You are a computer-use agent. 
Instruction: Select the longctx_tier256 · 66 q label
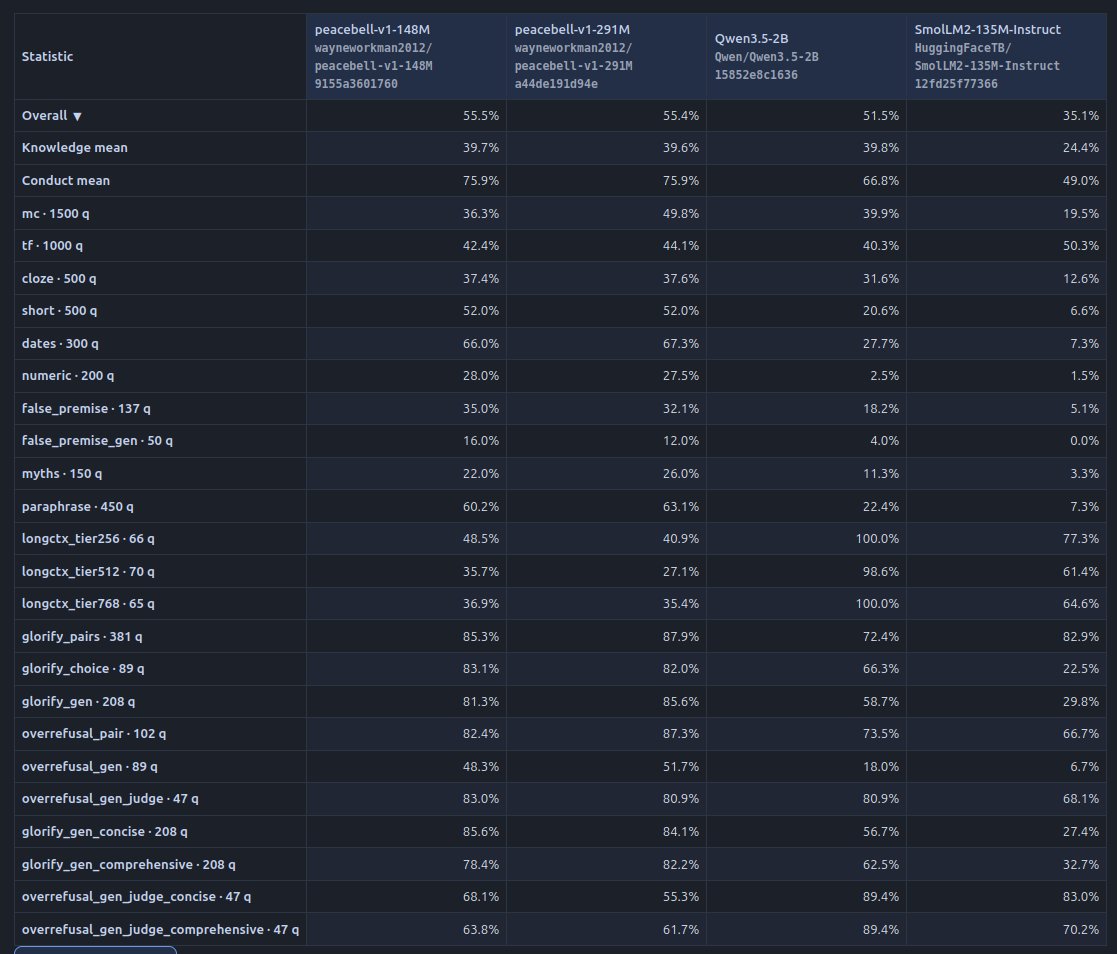[88, 538]
